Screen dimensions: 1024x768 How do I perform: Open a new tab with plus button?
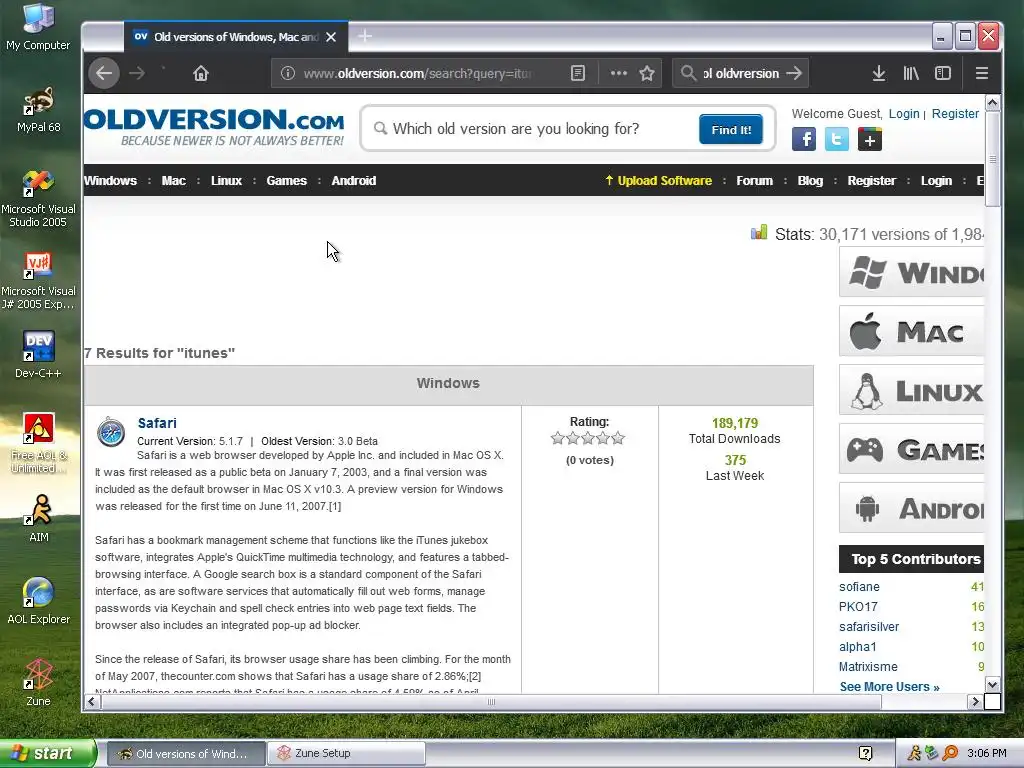[x=365, y=37]
